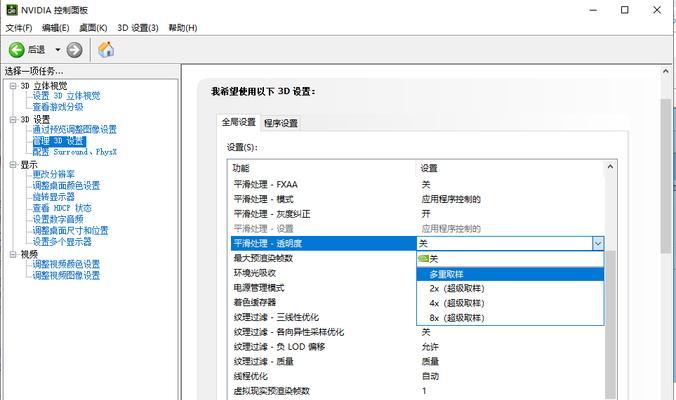Click the green Back arrow icon
Viewport: 676px width, 400px height.
coord(17,50)
